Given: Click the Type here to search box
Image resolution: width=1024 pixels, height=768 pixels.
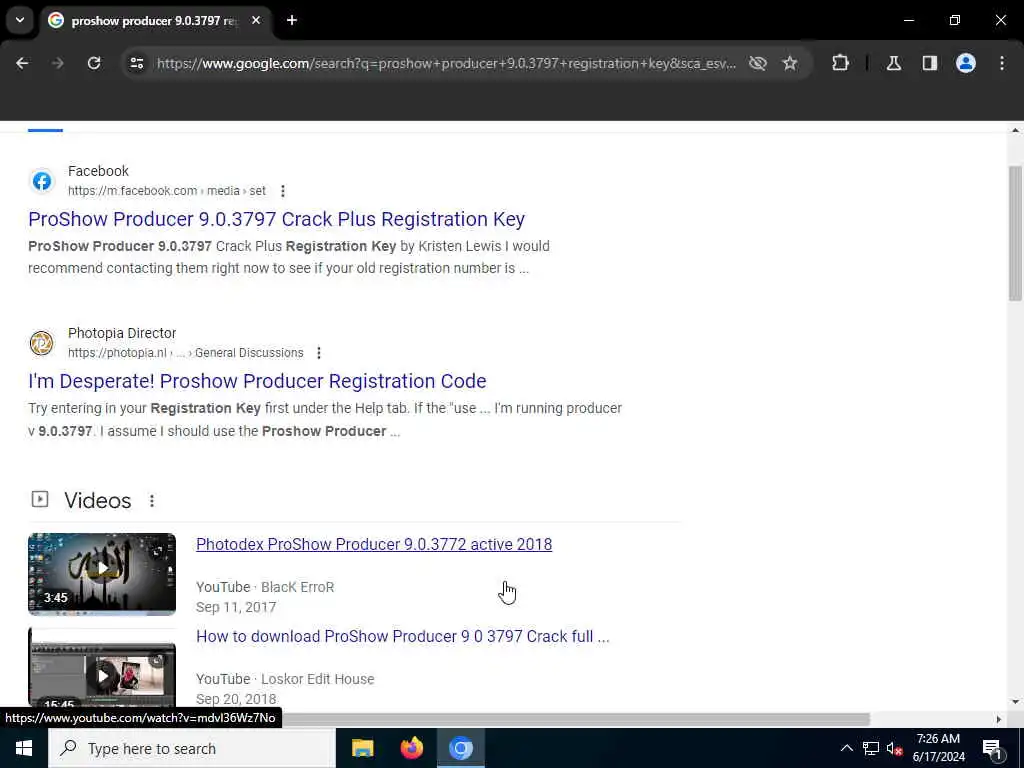Looking at the screenshot, I should pos(192,748).
